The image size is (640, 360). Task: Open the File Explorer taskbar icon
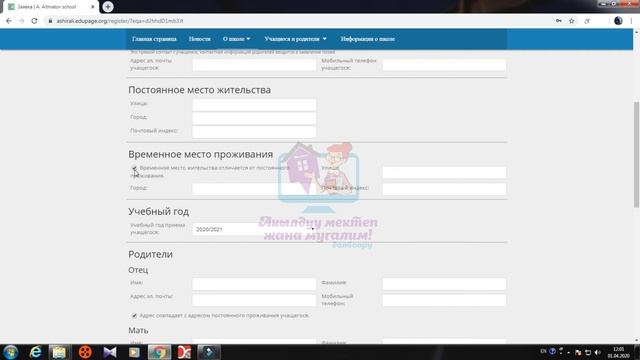pyautogui.click(x=59, y=352)
